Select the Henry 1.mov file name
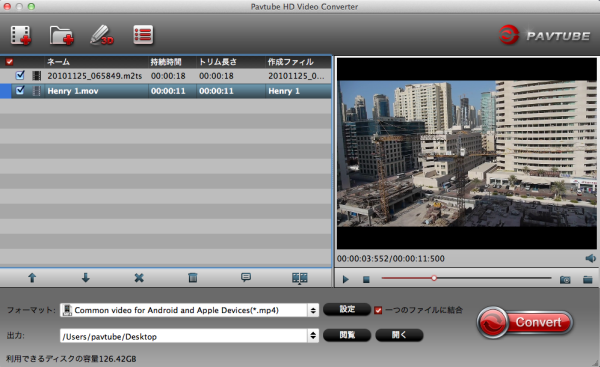Screen dimensions: 600x367 tap(73, 91)
